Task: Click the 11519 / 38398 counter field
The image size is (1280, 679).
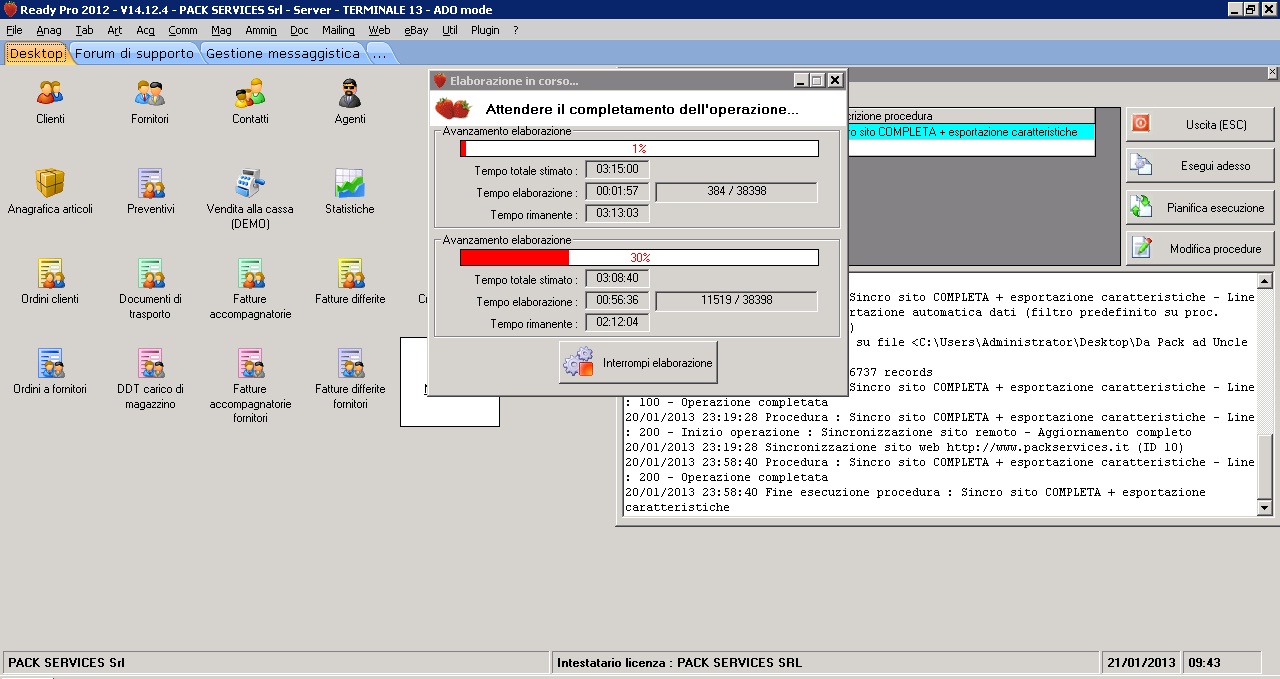Action: coord(736,300)
